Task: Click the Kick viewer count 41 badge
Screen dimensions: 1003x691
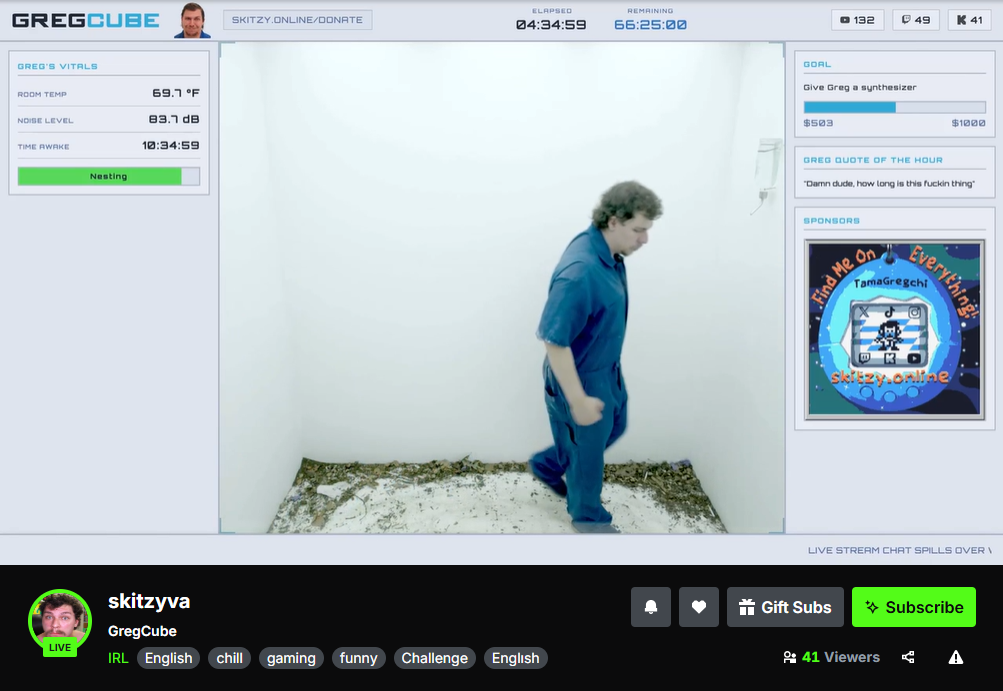Action: coord(969,20)
